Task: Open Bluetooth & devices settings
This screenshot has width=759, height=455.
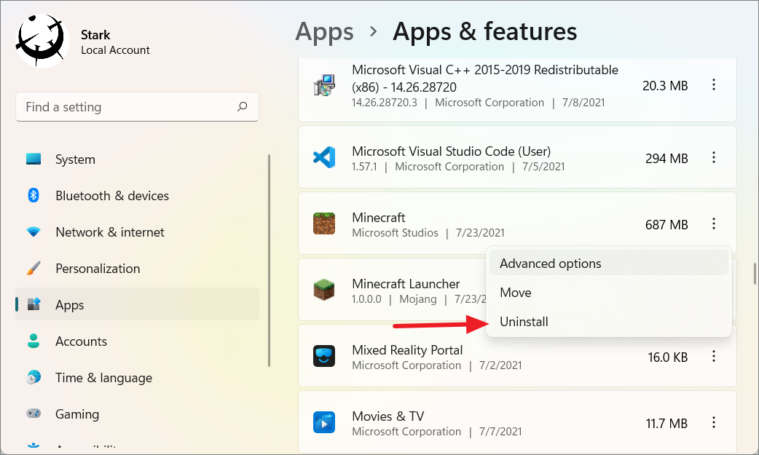Action: tap(137, 196)
